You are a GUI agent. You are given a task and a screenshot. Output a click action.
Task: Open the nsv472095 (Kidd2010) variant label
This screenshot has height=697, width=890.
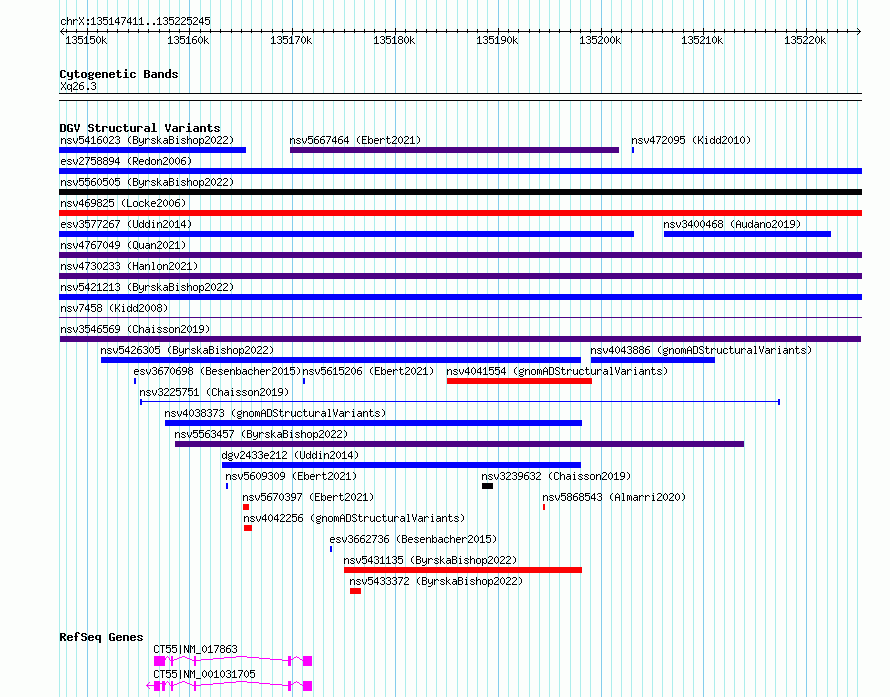click(x=691, y=140)
